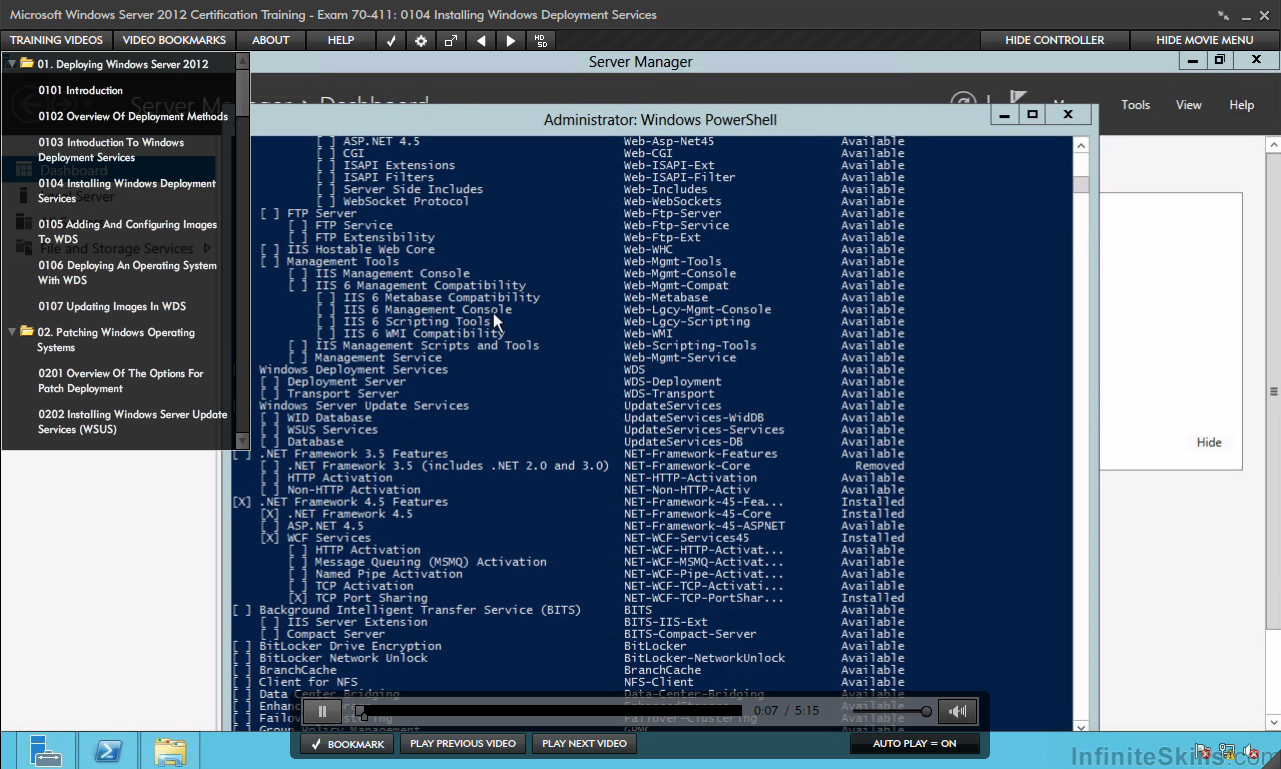The image size is (1281, 769).
Task: Click 'BitLocker-NetworkUnlock' text in PowerShell
Action: (705, 657)
